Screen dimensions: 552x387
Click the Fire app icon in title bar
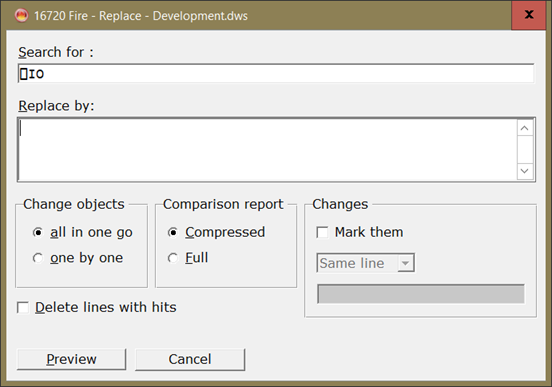21,16
